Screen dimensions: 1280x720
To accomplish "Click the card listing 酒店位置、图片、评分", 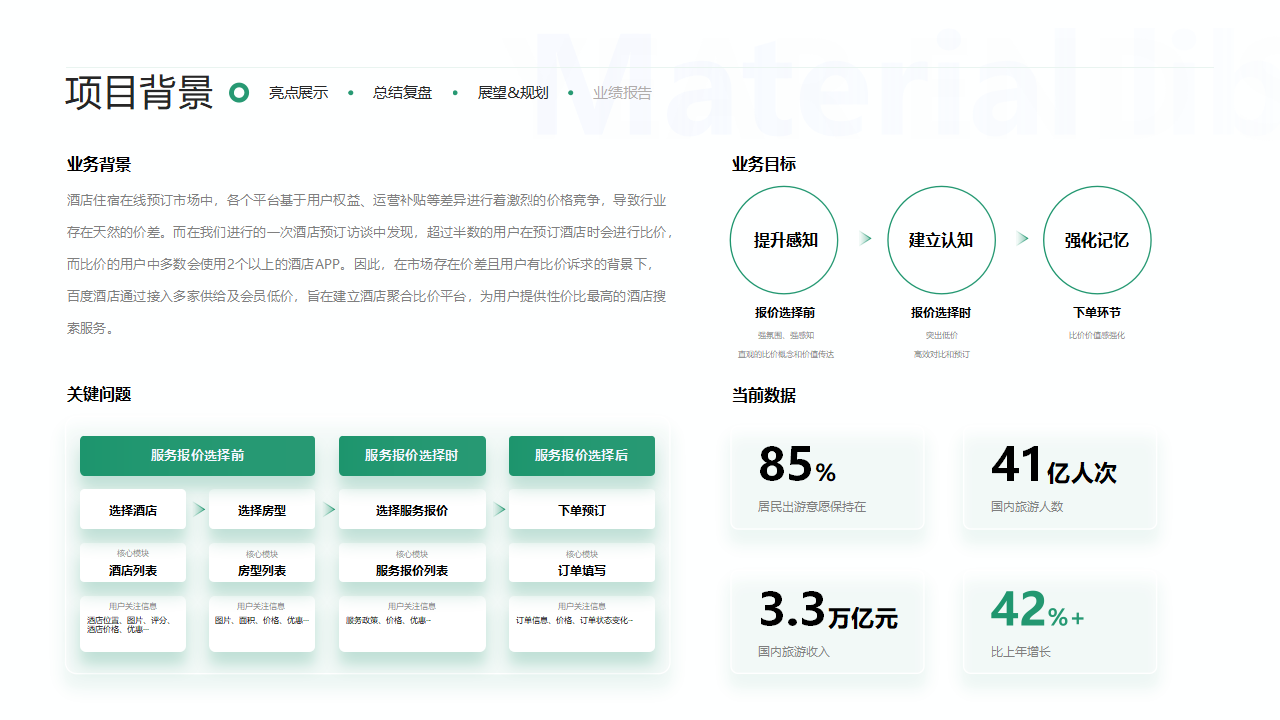I will [133, 624].
